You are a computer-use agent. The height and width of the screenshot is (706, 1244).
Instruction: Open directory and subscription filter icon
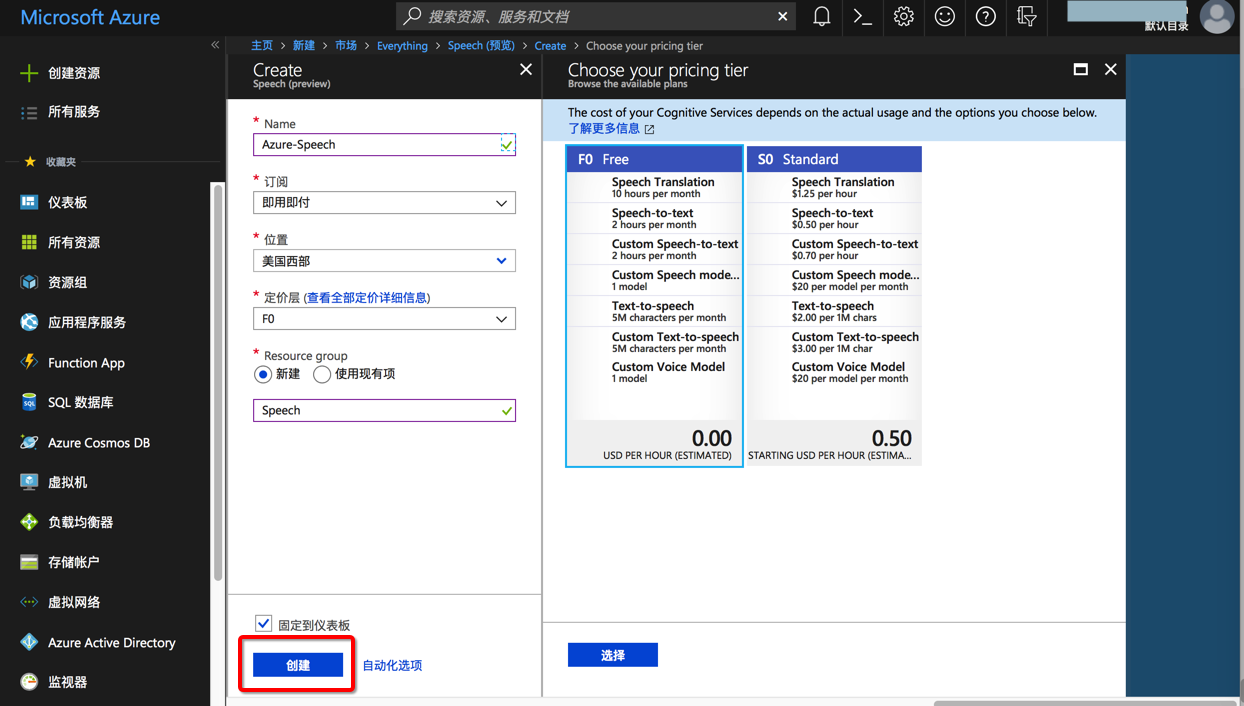pyautogui.click(x=1027, y=17)
